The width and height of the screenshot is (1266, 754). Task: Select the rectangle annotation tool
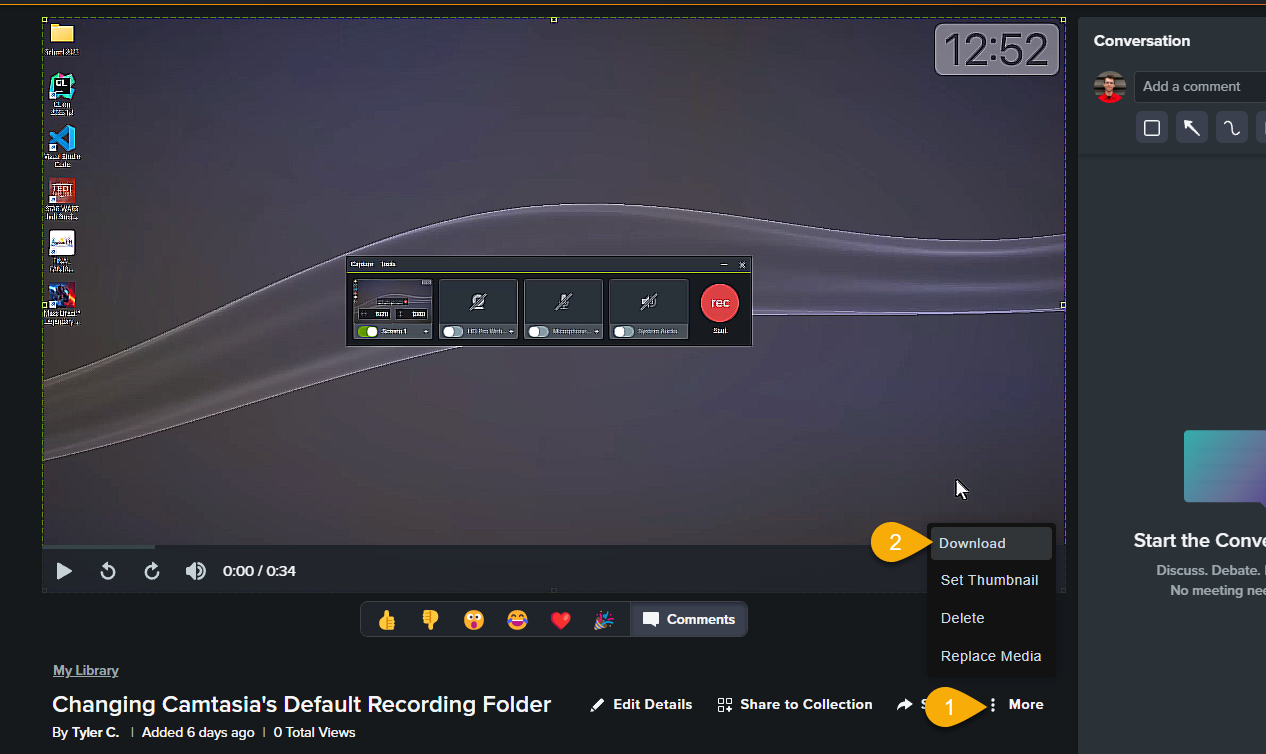[1152, 128]
